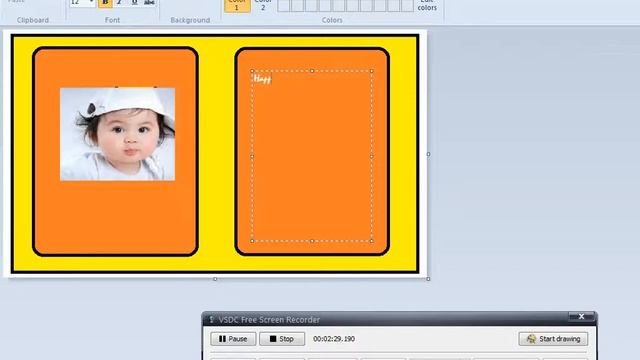The image size is (640, 360).
Task: Close the VSDC Free Screen Recorder window
Action: coord(581,317)
